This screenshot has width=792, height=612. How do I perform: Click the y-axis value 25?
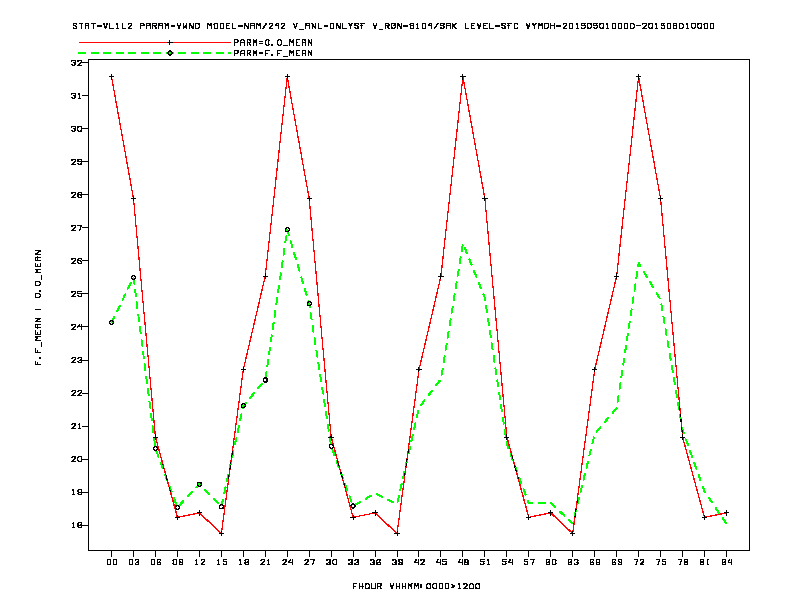pos(76,294)
